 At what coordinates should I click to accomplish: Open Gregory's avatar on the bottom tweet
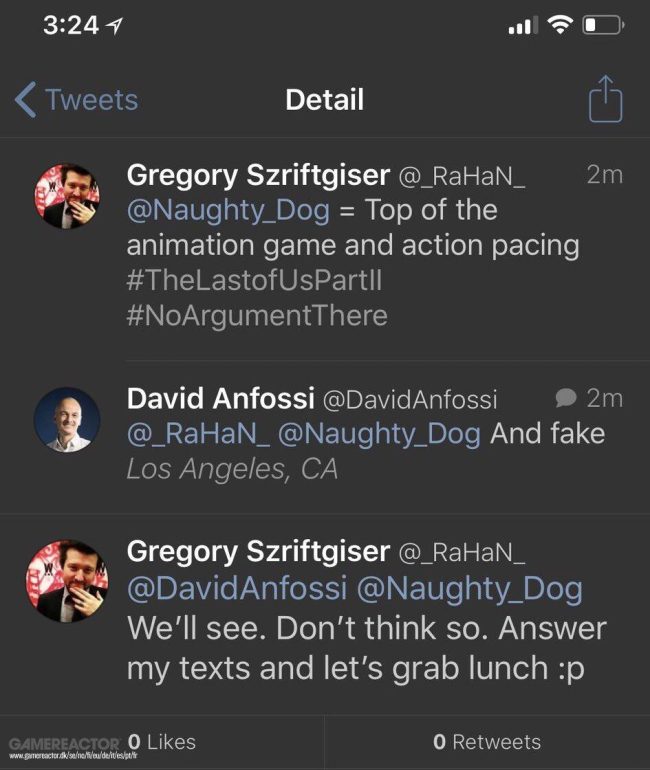67,581
